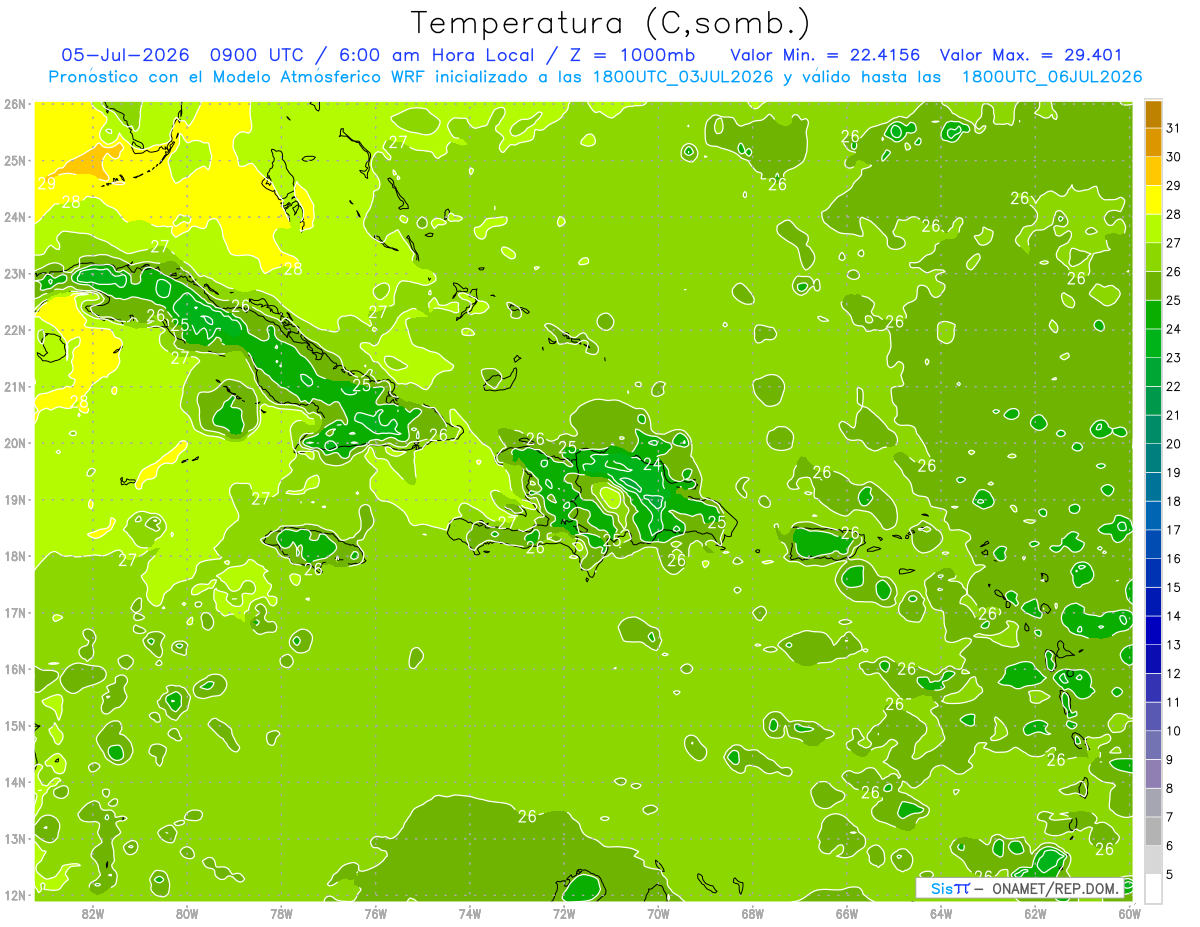Select the gray legend swatch between 6 and 7
This screenshot has height=927, width=1200.
pos(1153,831)
